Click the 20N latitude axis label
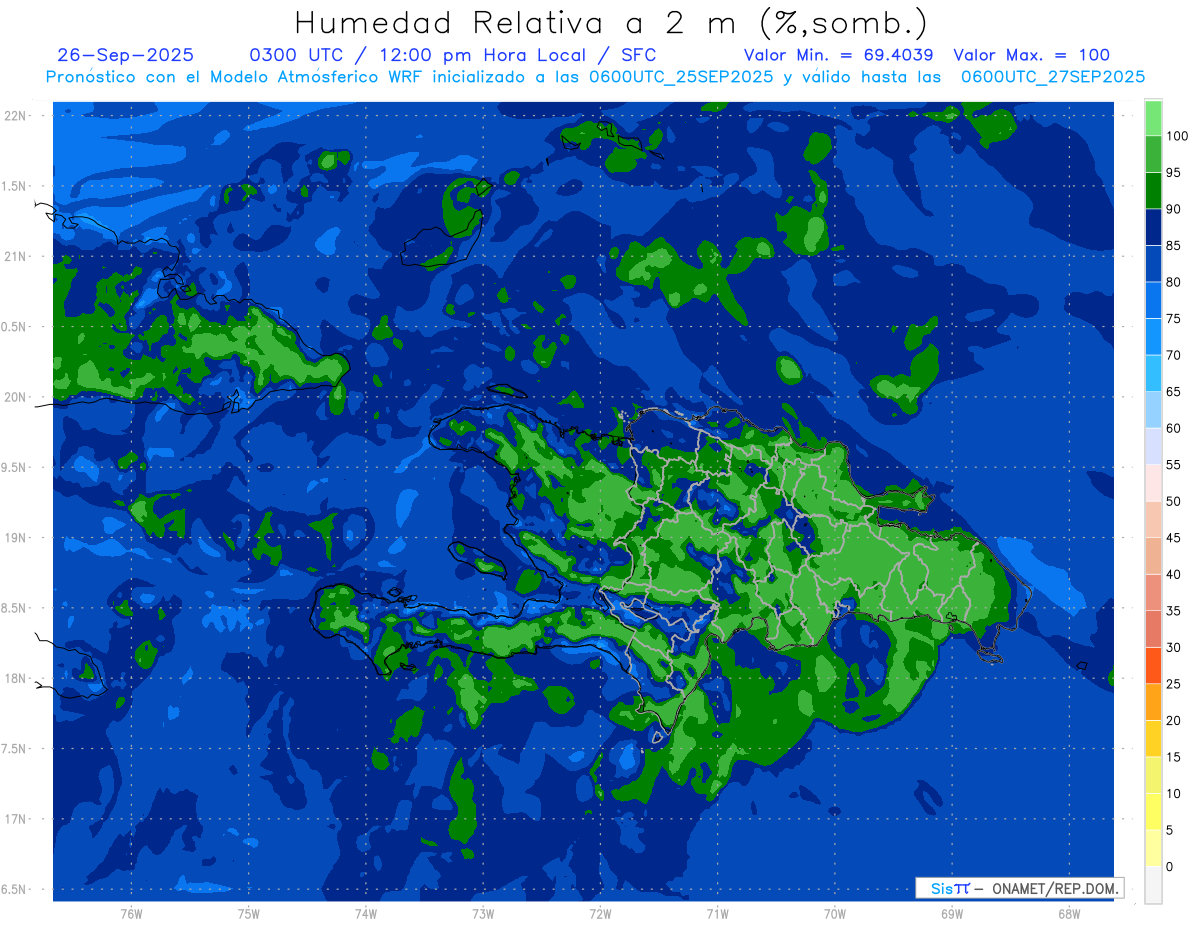1200x927 pixels. (16, 397)
